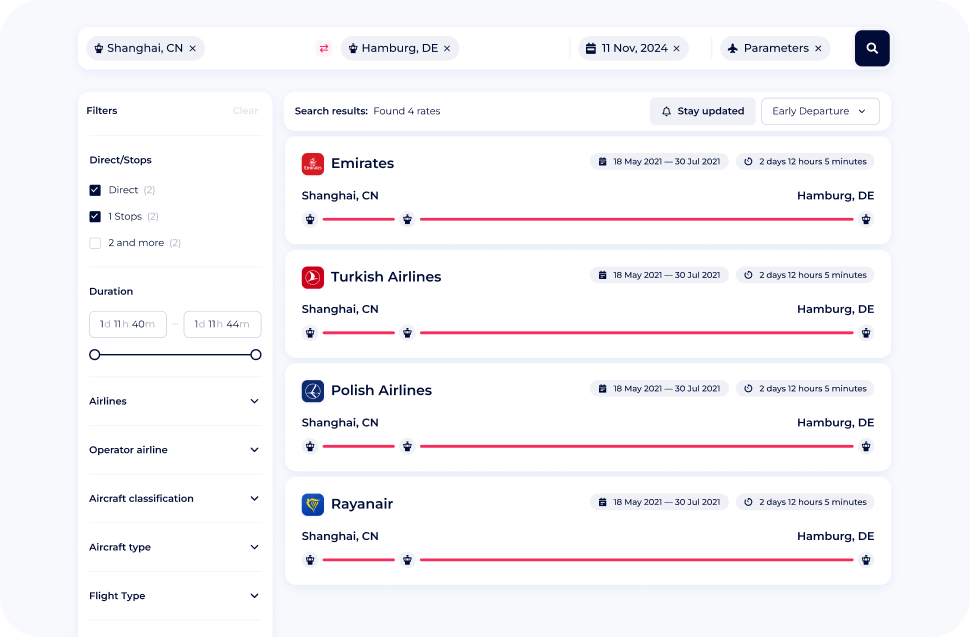The width and height of the screenshot is (970, 637).
Task: Click the Emirates airline logo
Action: point(312,164)
